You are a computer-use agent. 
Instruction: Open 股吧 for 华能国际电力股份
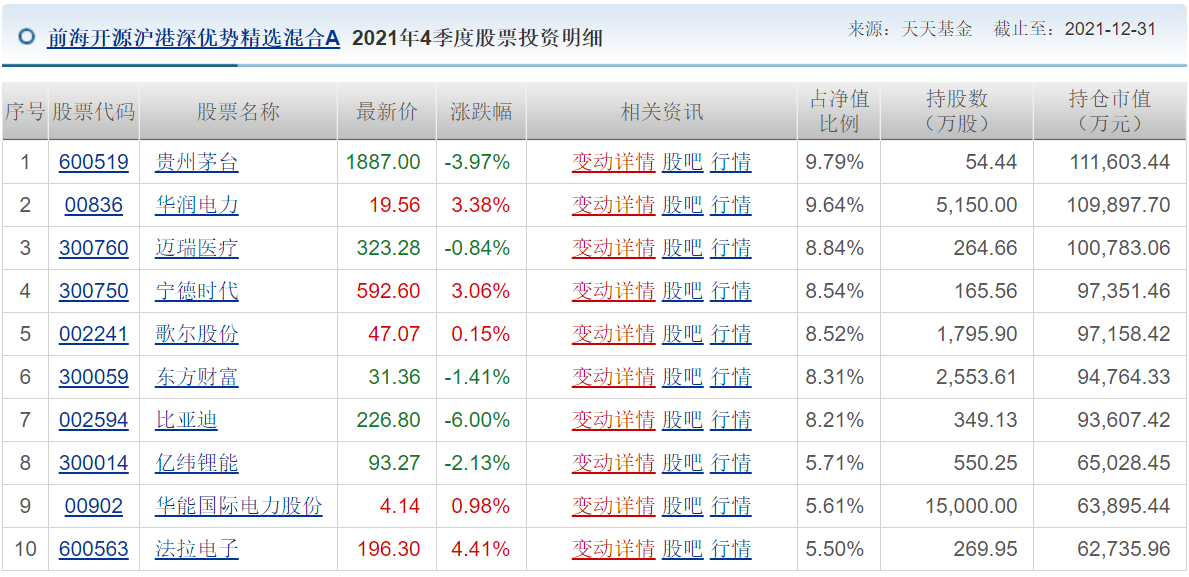click(x=682, y=506)
